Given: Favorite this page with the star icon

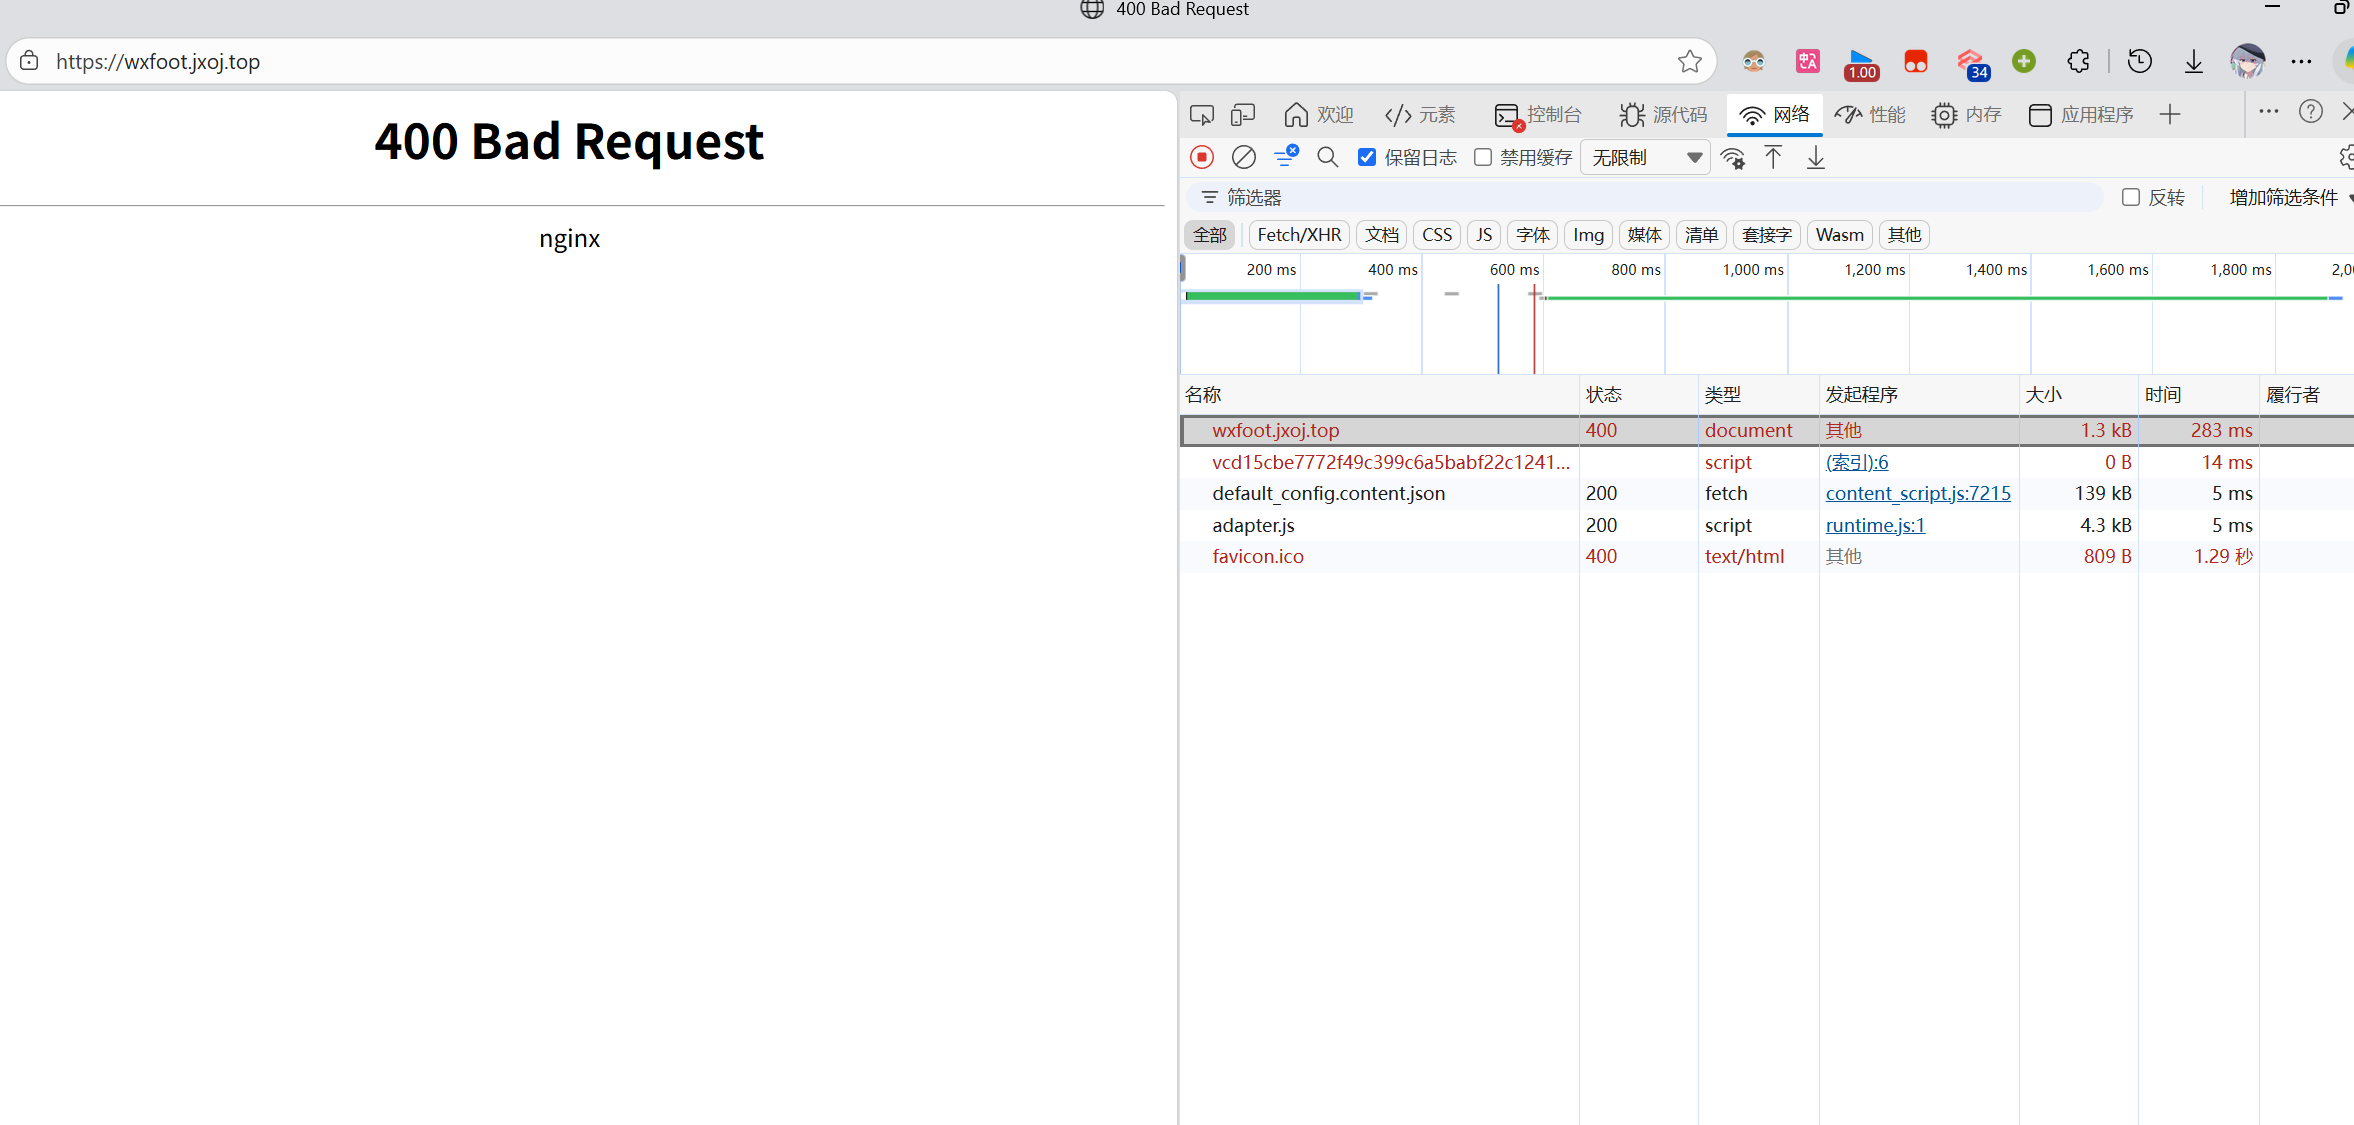Looking at the screenshot, I should pos(1689,61).
